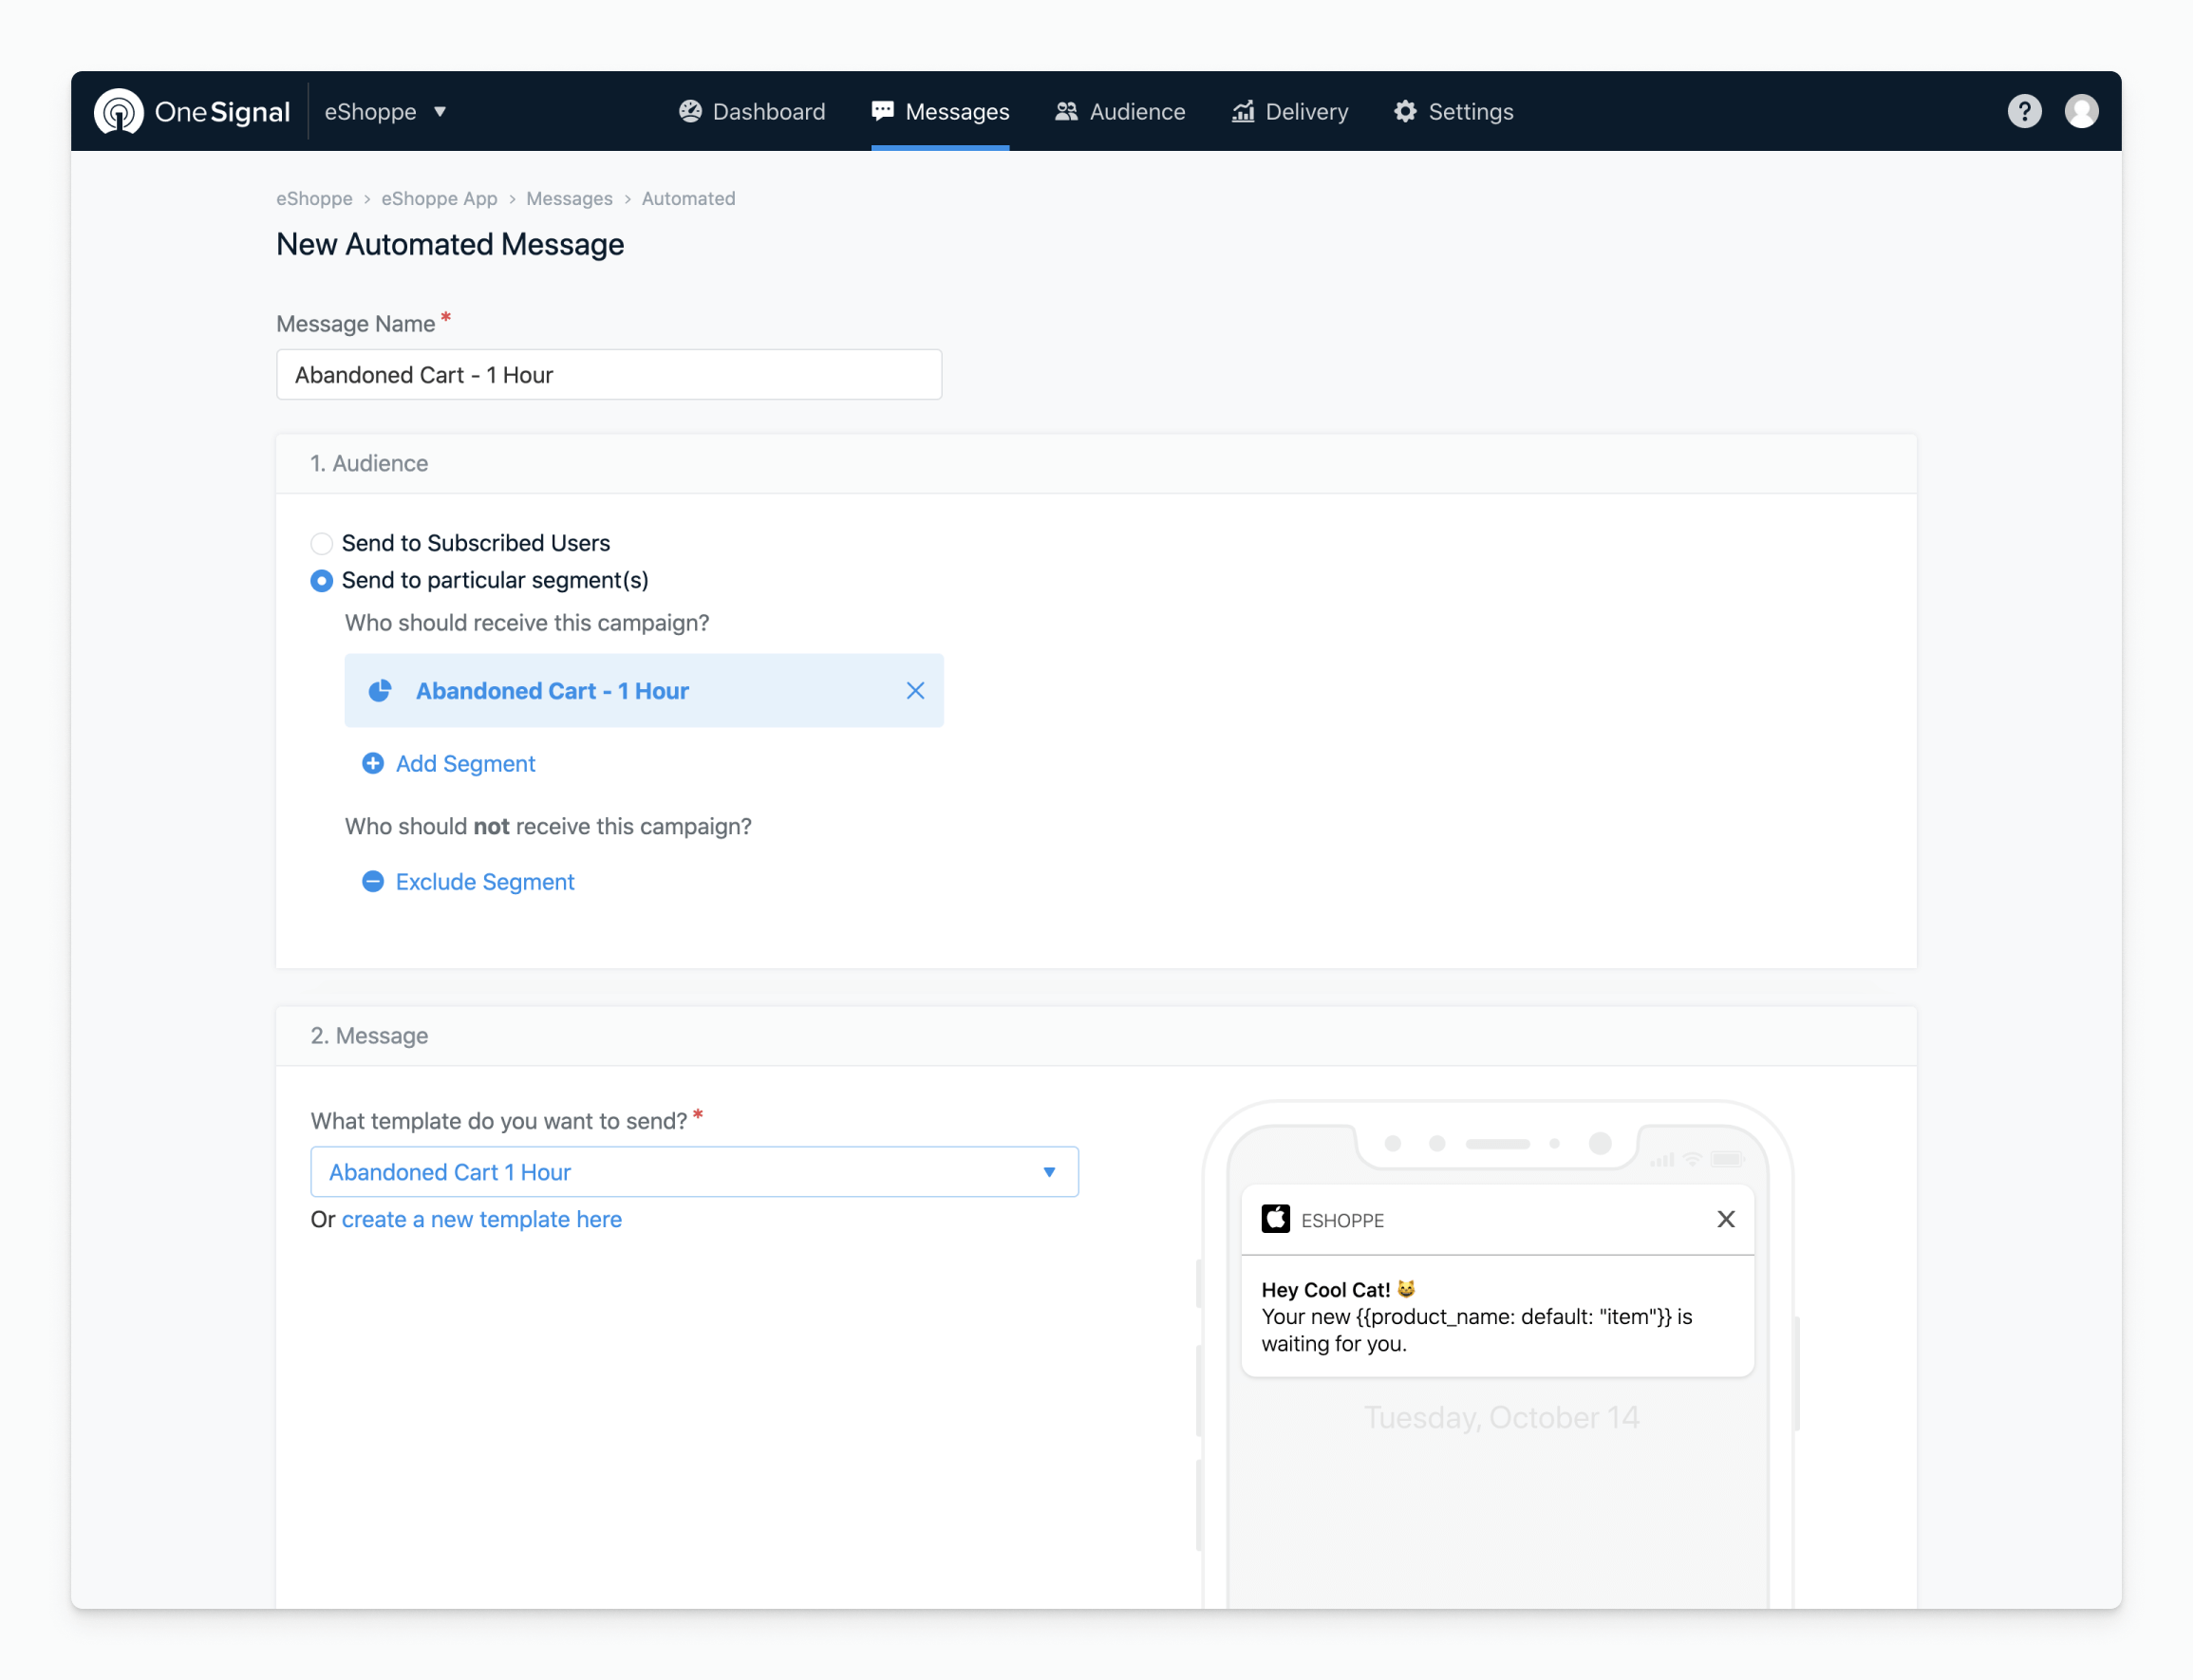Select Send to particular segment(s) radio
2194x1680 pixels.
321,580
